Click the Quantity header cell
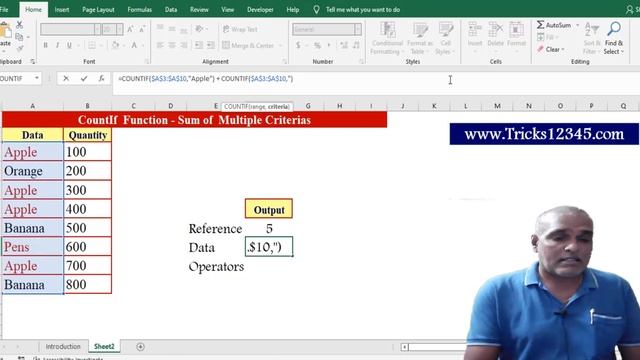The height and width of the screenshot is (360, 640). (87, 135)
